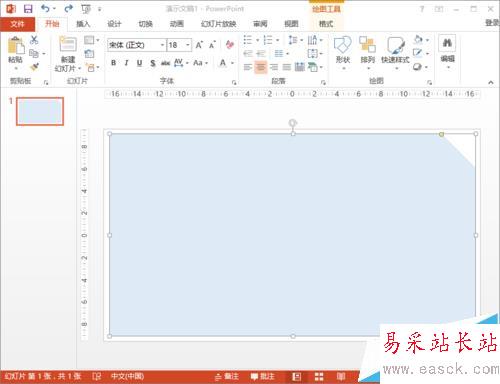Image resolution: width=500 pixels, height=384 pixels.
Task: Expand the bullet list options arrow
Action: click(x=257, y=40)
